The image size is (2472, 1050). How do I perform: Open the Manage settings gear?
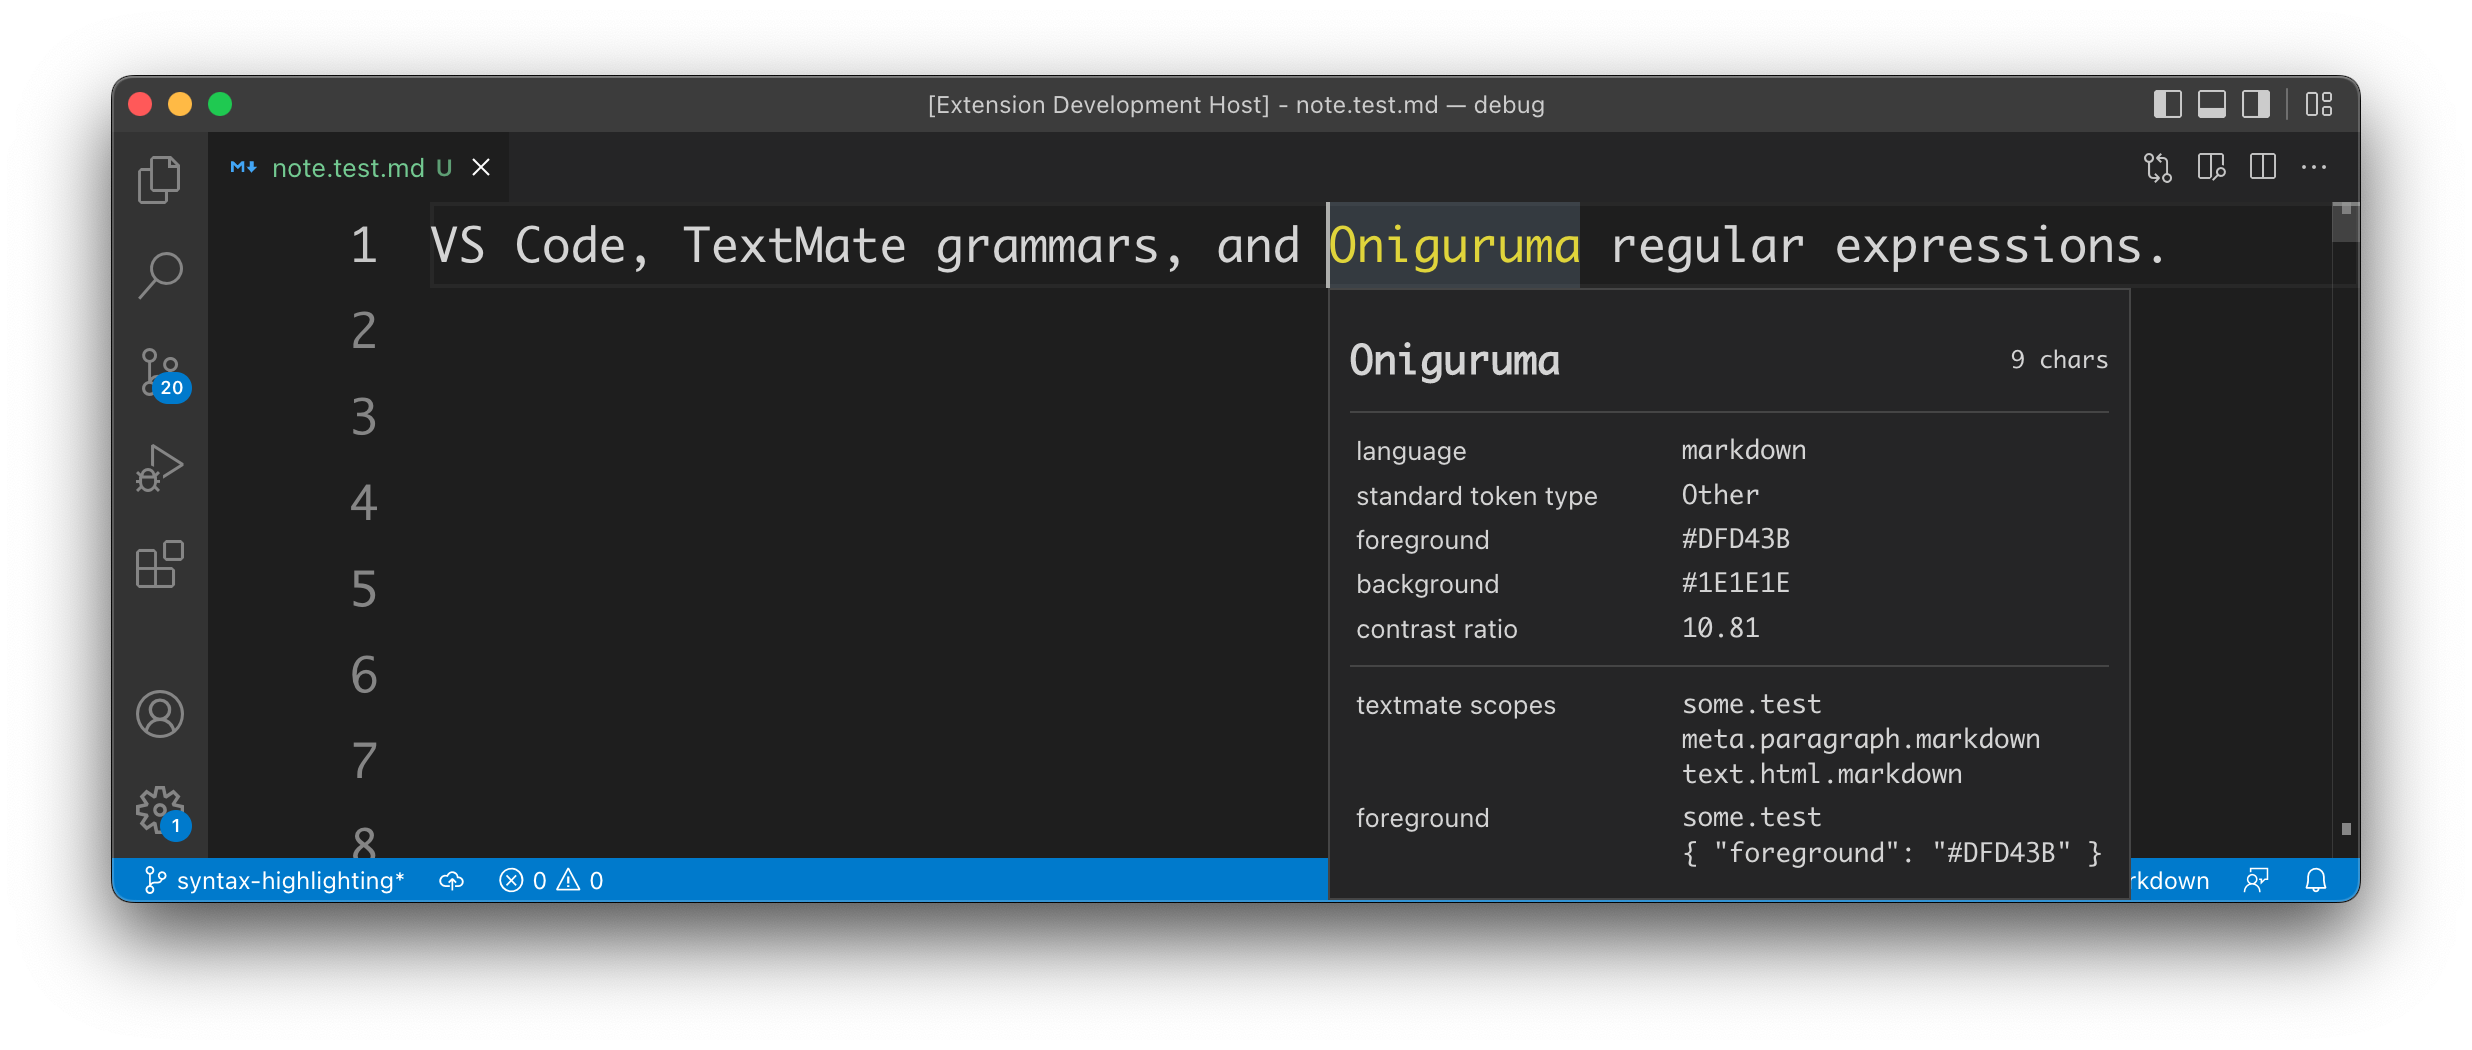click(x=162, y=812)
